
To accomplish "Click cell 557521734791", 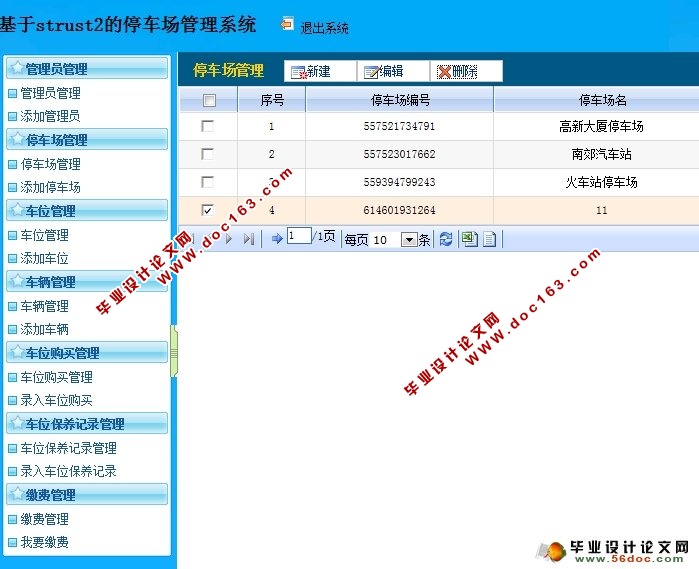I will [x=399, y=126].
